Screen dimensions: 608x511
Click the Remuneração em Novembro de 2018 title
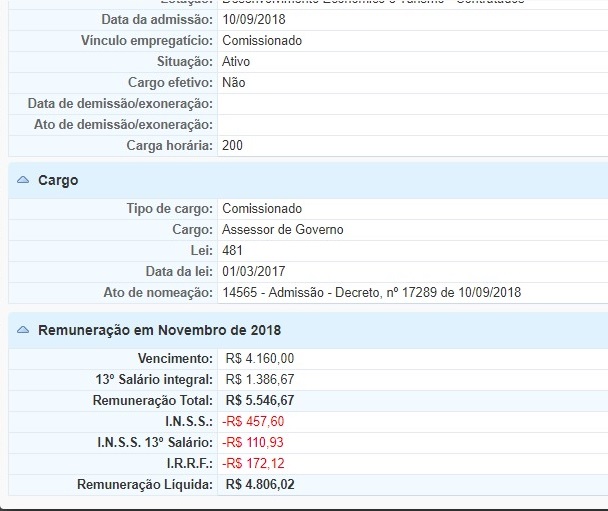pyautogui.click(x=159, y=330)
